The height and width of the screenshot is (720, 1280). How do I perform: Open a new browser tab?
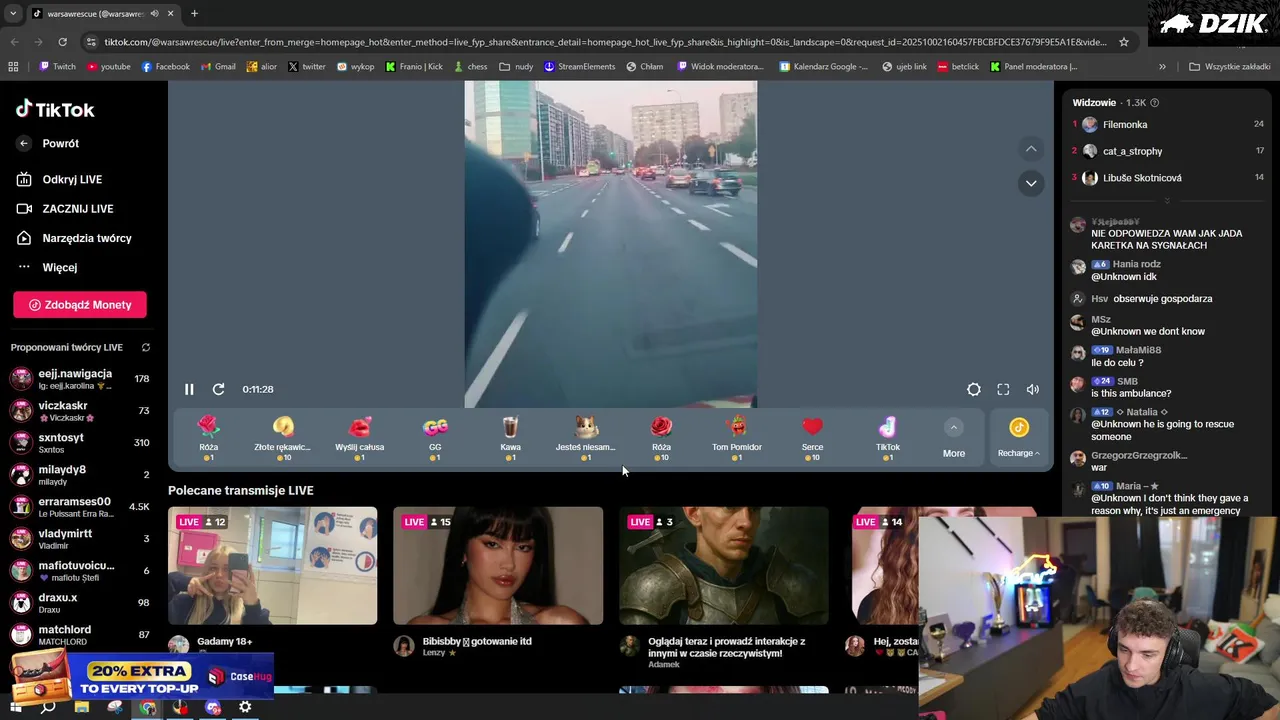tap(194, 14)
